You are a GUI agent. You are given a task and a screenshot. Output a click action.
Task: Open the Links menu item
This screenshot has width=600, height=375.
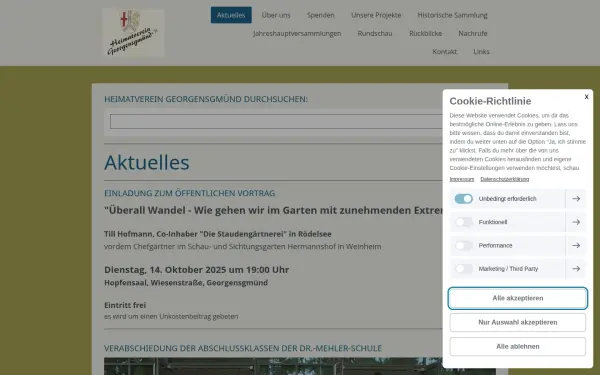tap(481, 51)
